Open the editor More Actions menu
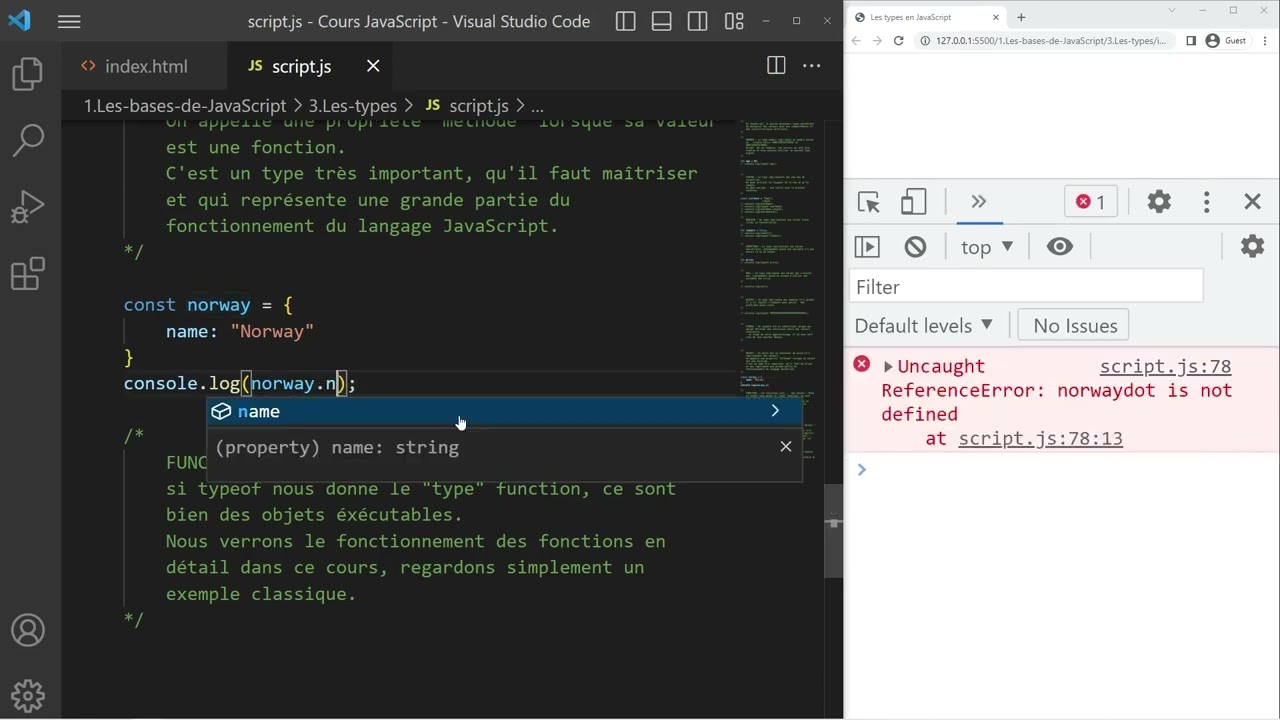Screen dimensions: 1280x720 (x=812, y=66)
